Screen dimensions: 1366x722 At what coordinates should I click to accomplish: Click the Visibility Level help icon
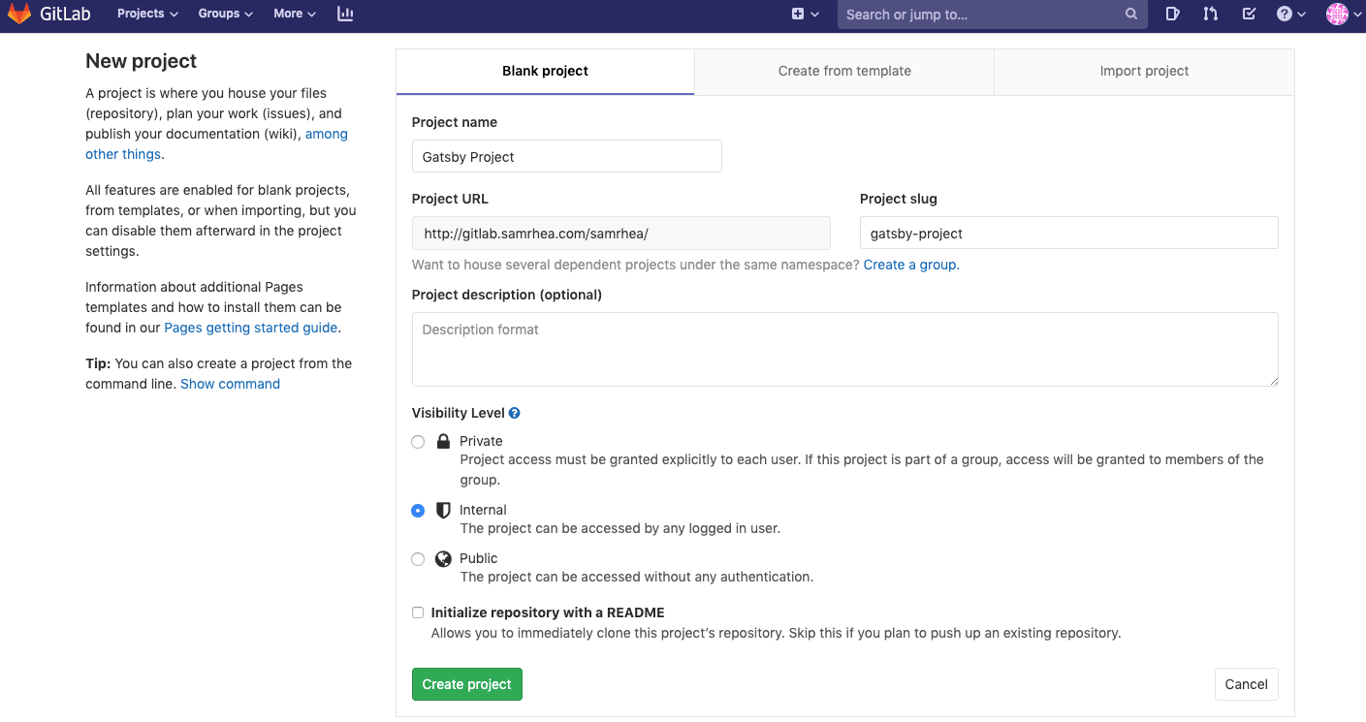point(514,413)
